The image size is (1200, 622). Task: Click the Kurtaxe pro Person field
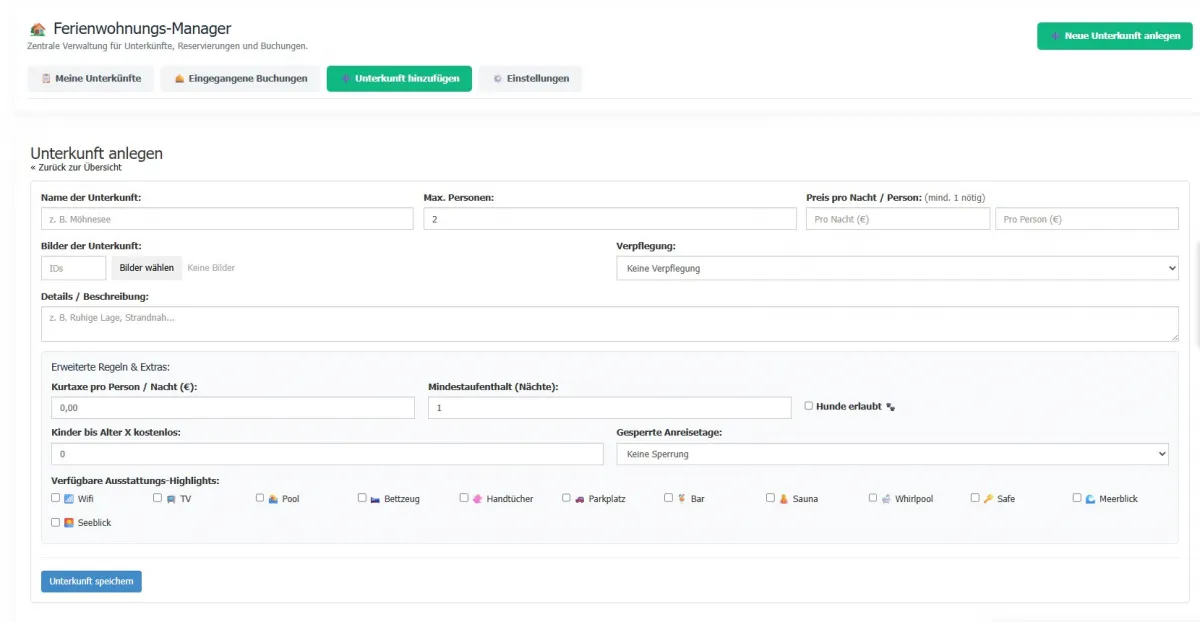[x=233, y=408]
